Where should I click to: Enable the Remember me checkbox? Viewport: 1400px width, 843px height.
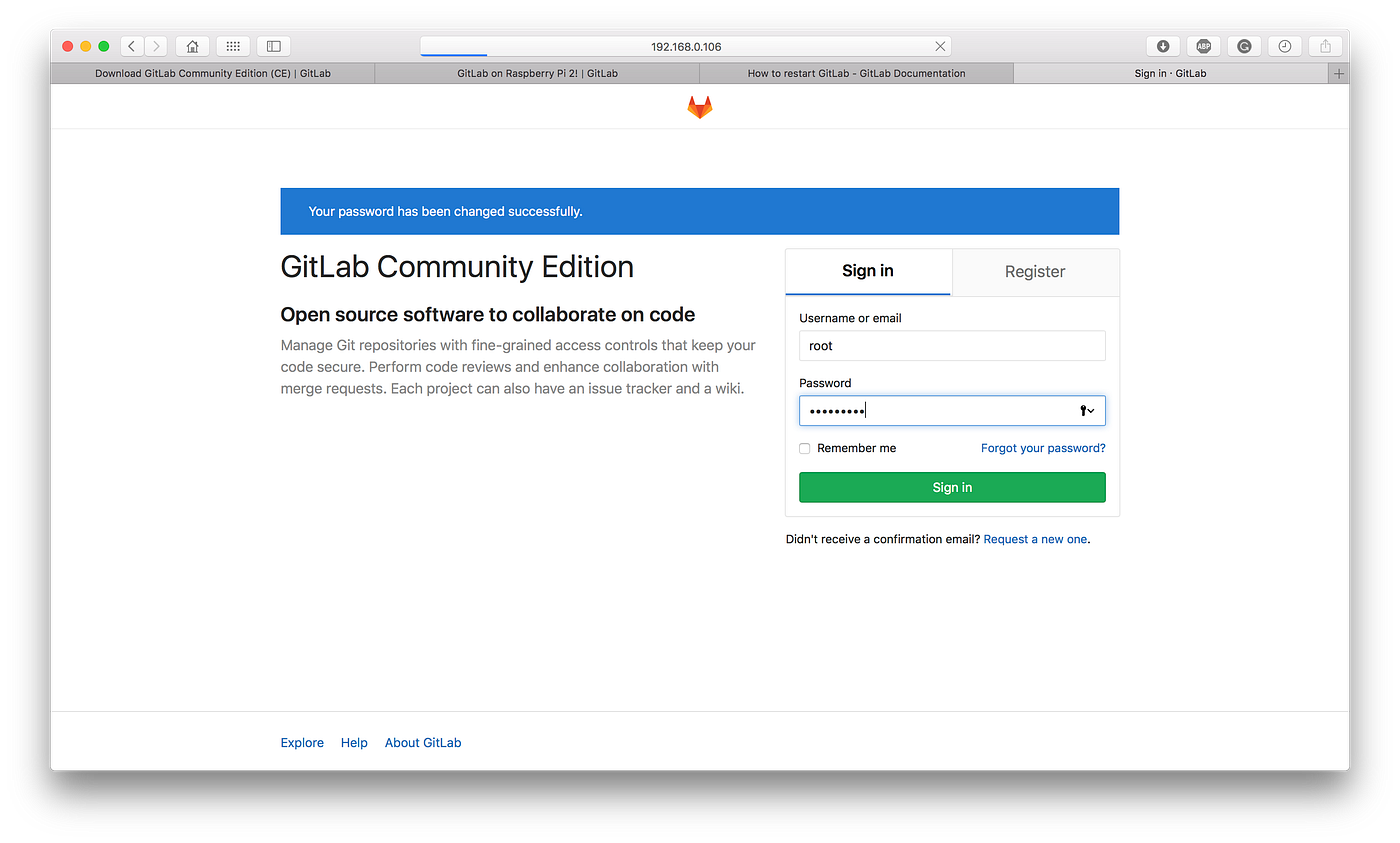804,448
